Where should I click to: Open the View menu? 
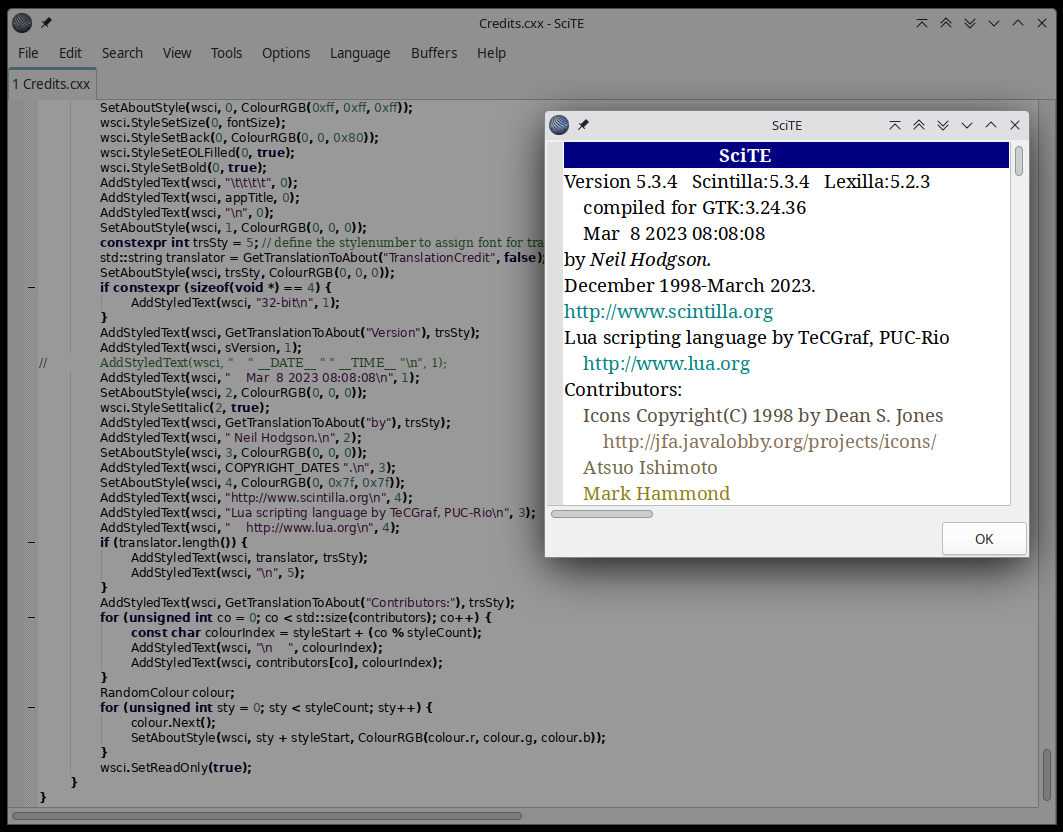(x=177, y=53)
